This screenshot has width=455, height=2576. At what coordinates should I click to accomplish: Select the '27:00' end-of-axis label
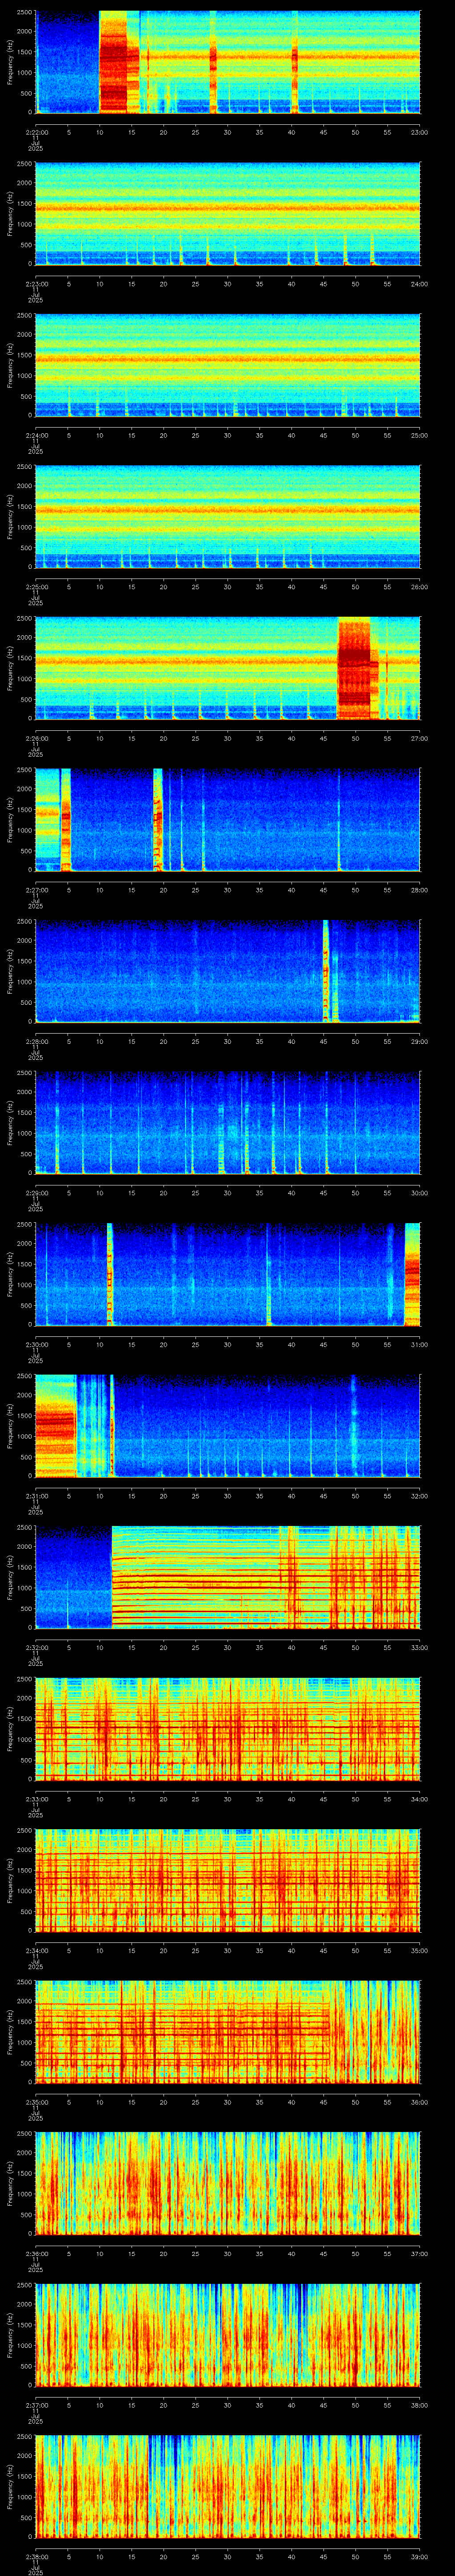[419, 738]
